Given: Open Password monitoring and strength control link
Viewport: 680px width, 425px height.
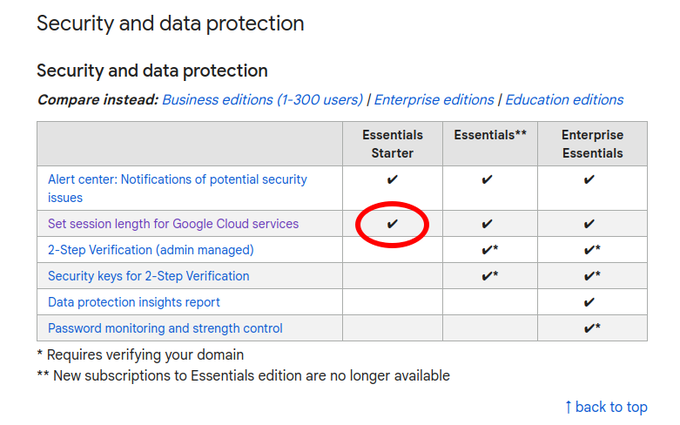Looking at the screenshot, I should click(165, 328).
